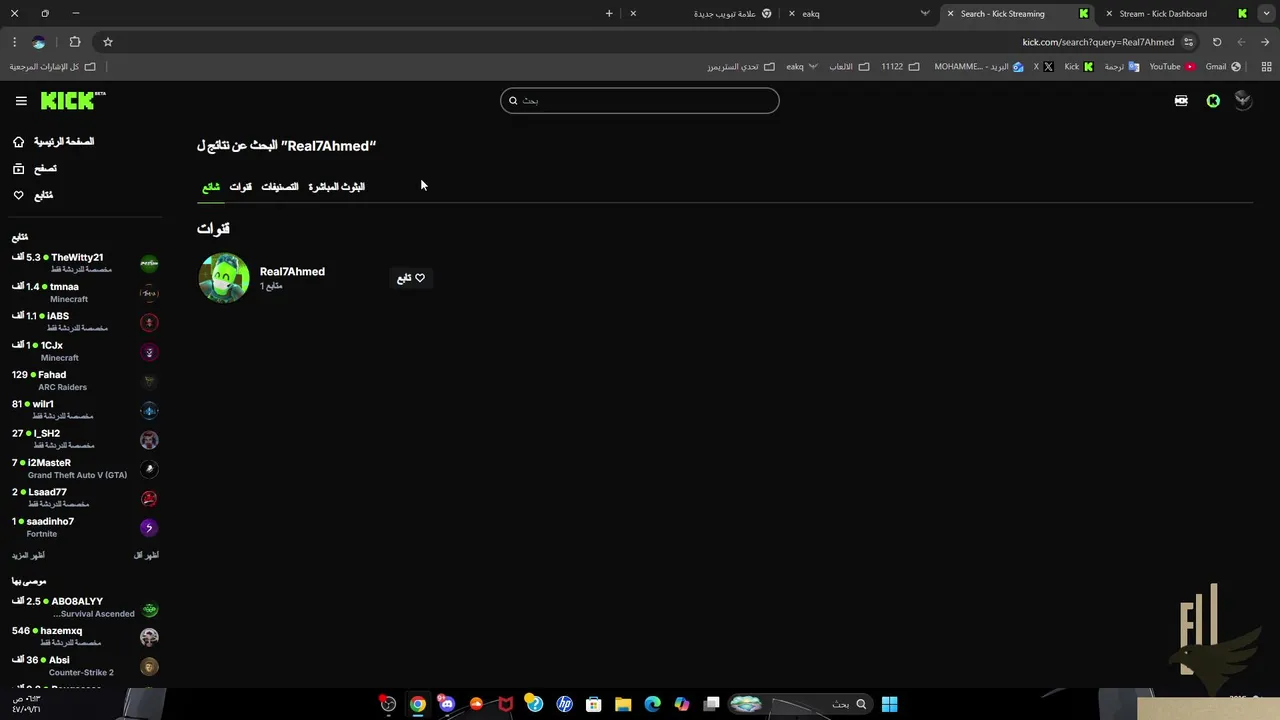Click the KICK logo
Screen dimensions: 1280x720
[x=73, y=100]
